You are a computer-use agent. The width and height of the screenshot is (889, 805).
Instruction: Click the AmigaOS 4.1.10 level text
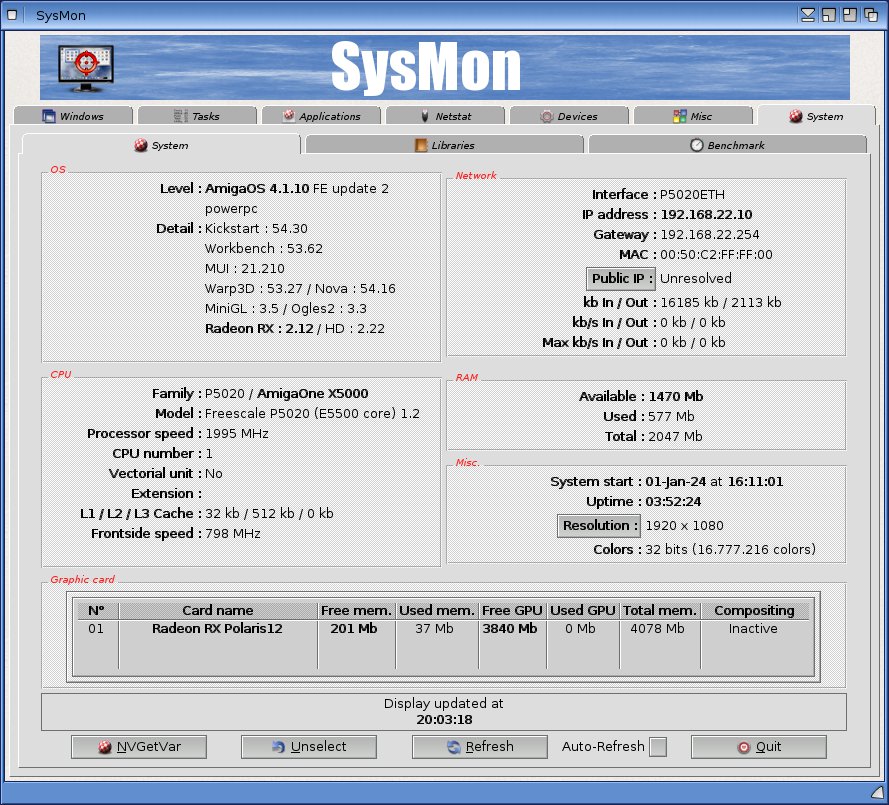point(257,188)
